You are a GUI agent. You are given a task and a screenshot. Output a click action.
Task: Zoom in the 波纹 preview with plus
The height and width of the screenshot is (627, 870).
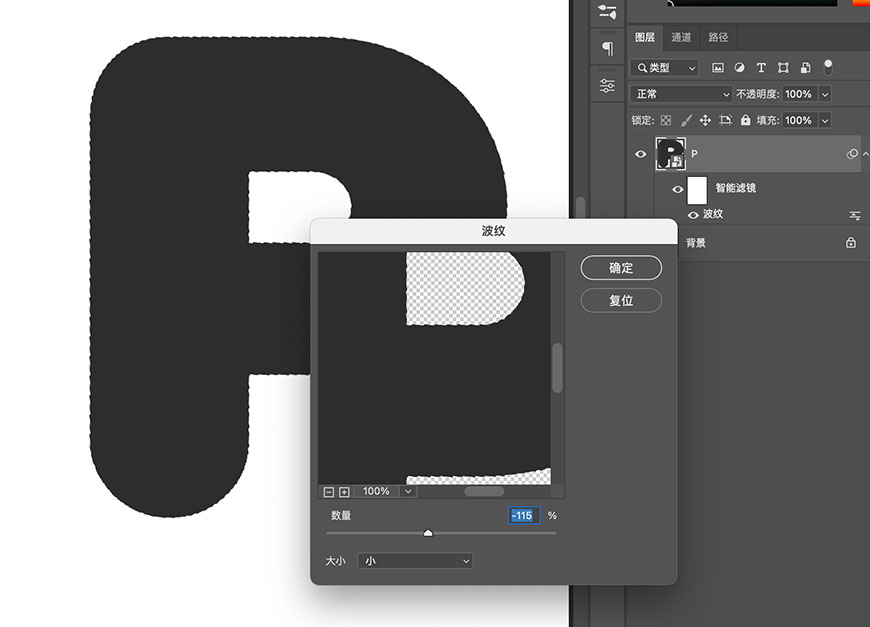pos(344,492)
